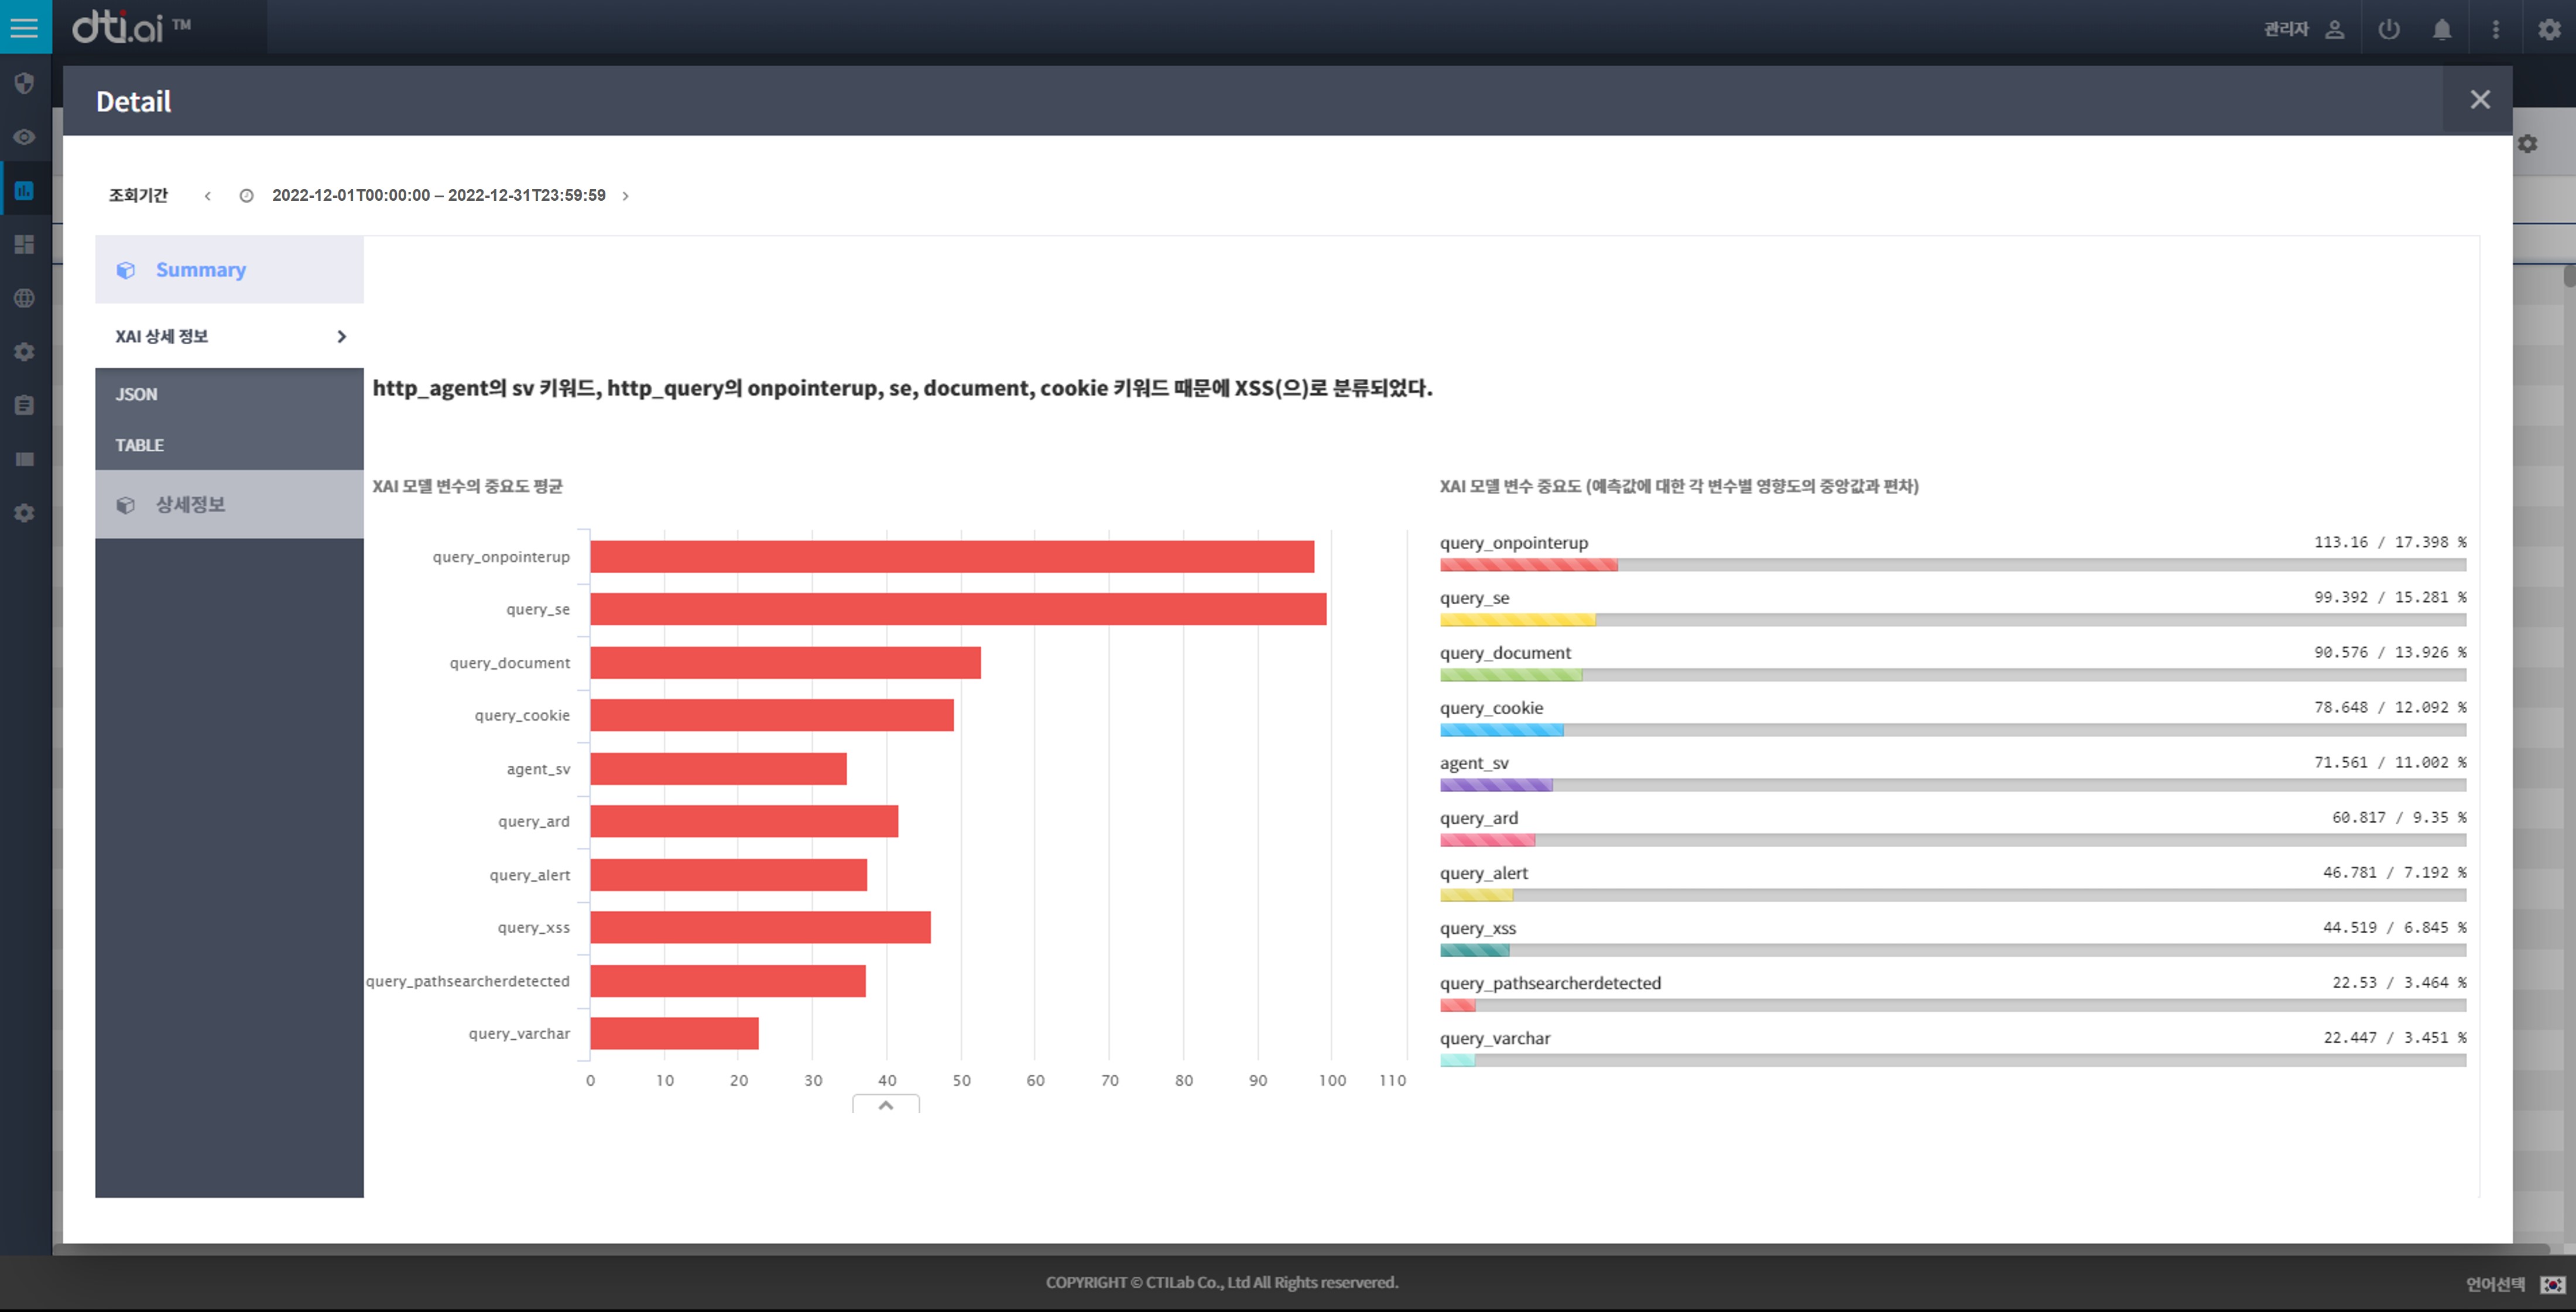
Task: Click the Korean flag language icon
Action: [x=2552, y=1284]
